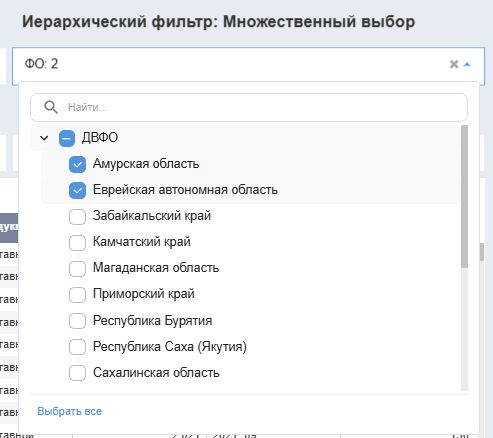Check Камчатский край
Image resolution: width=493 pixels, height=438 pixels.
(x=77, y=242)
